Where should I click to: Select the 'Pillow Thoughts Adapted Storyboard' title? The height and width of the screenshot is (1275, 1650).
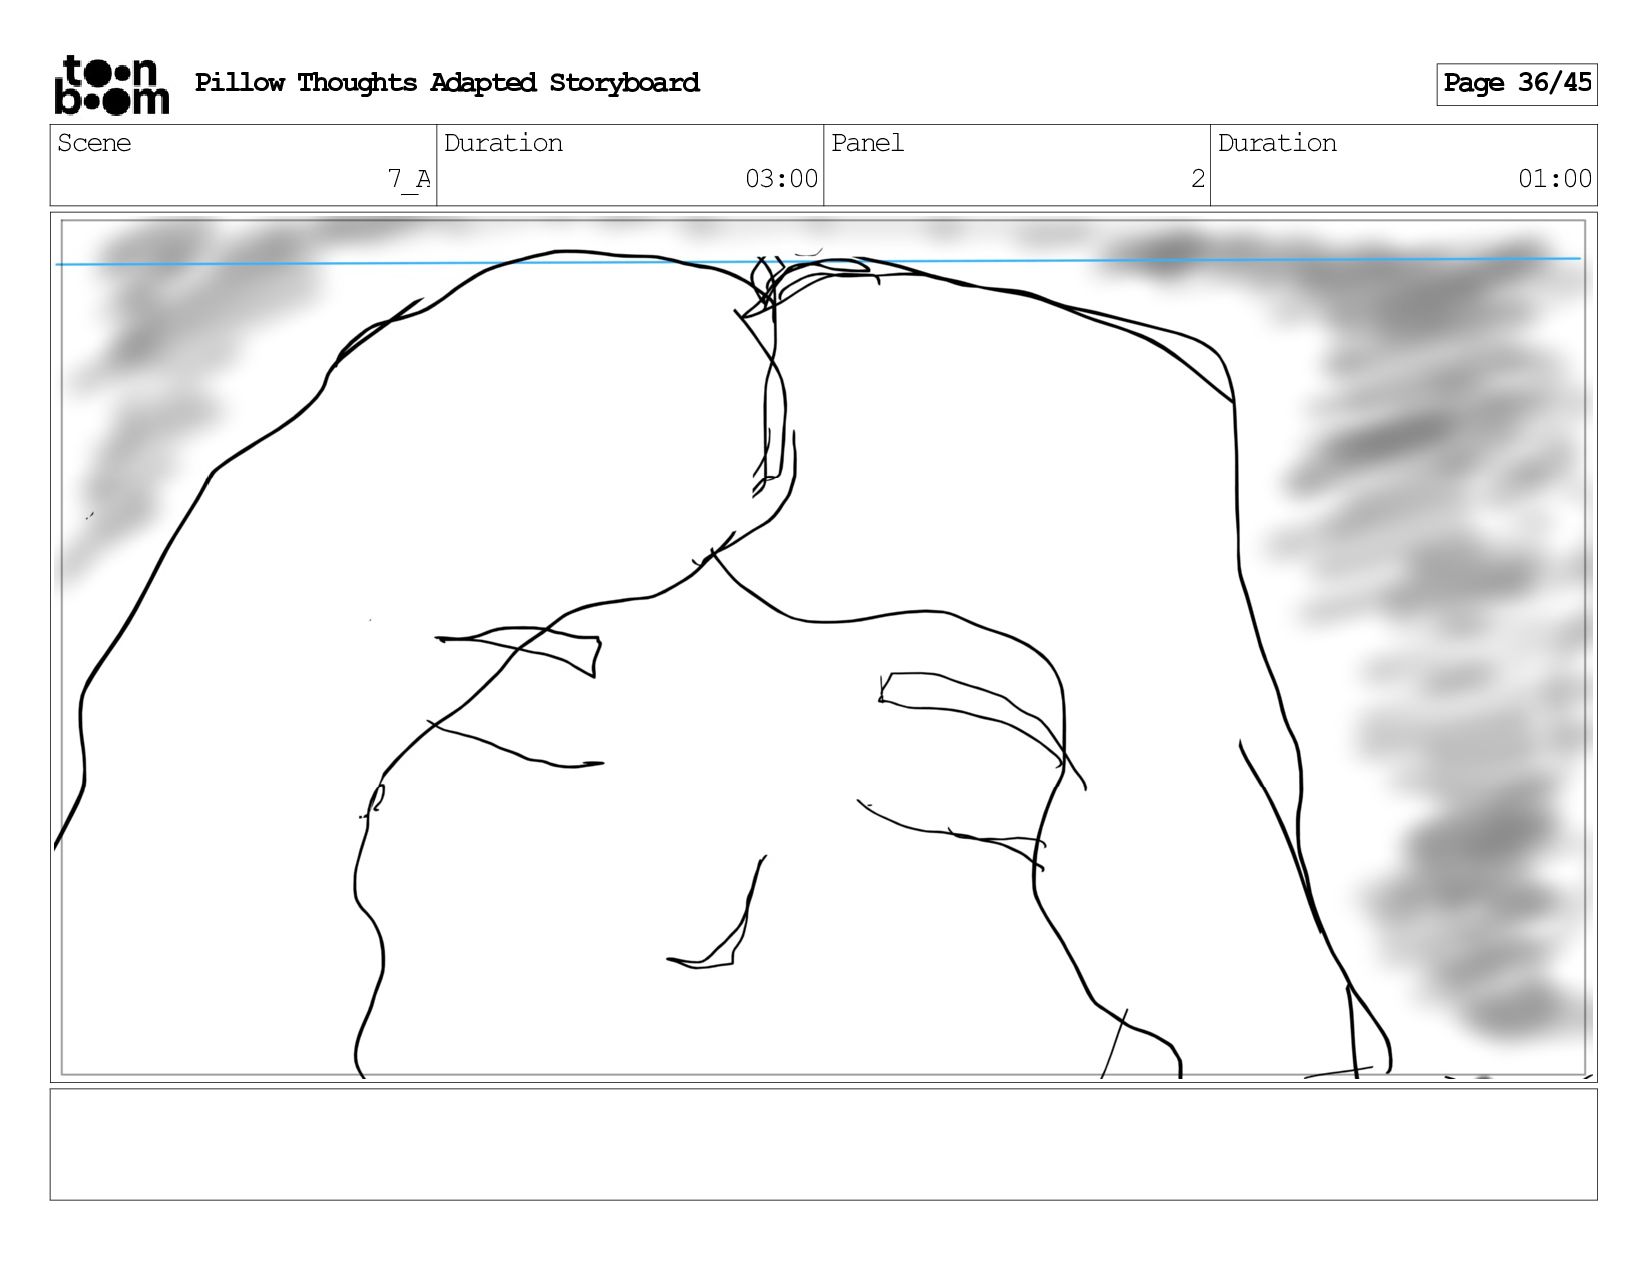(447, 83)
